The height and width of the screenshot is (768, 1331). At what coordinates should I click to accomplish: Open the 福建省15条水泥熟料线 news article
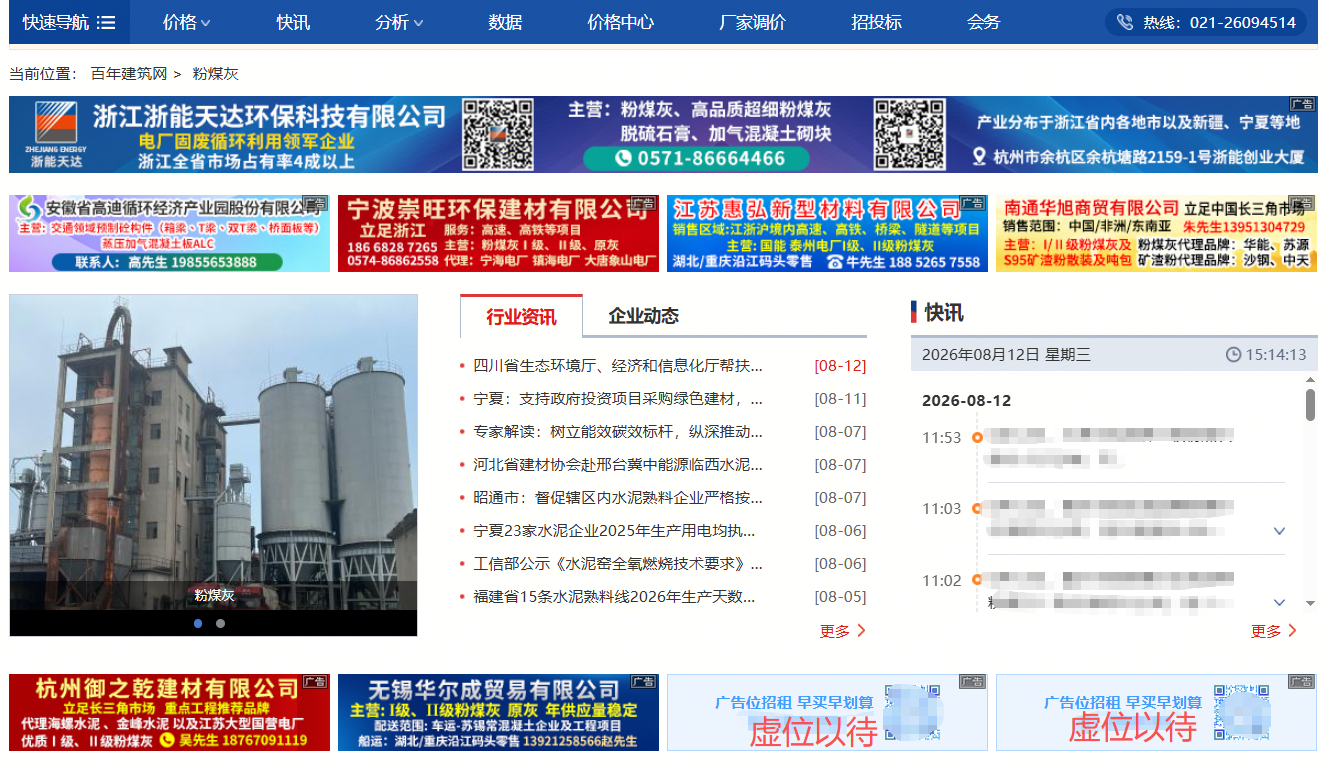(614, 597)
